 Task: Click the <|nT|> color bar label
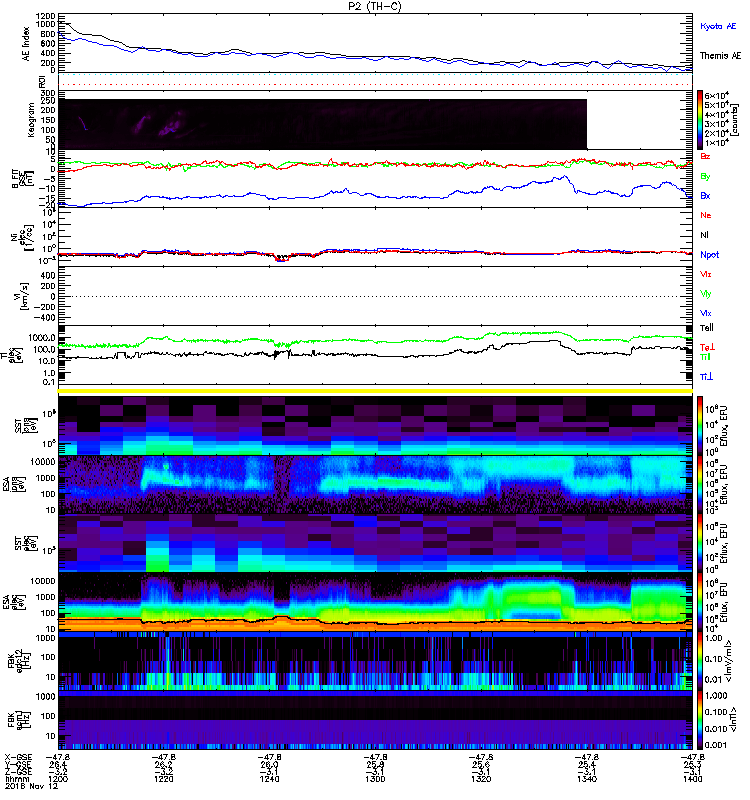click(x=736, y=719)
